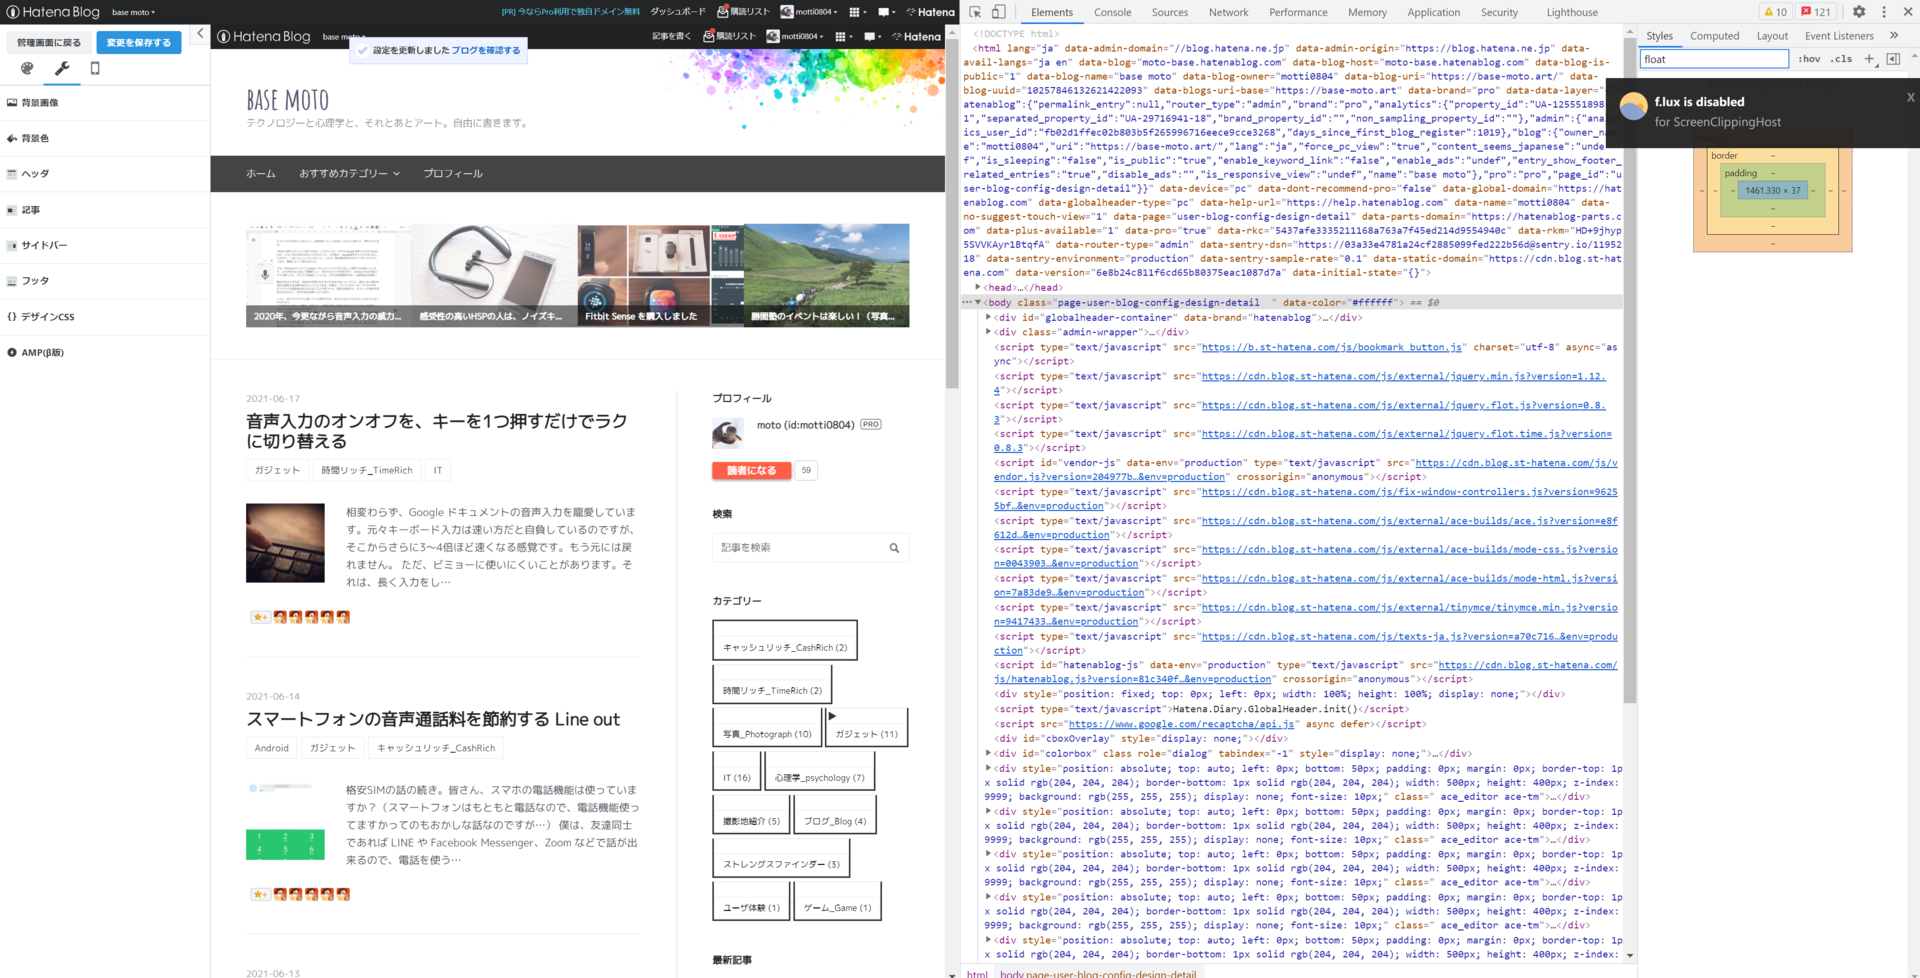This screenshot has width=1920, height=978.
Task: Dismiss the f.lux notification
Action: (x=1910, y=97)
